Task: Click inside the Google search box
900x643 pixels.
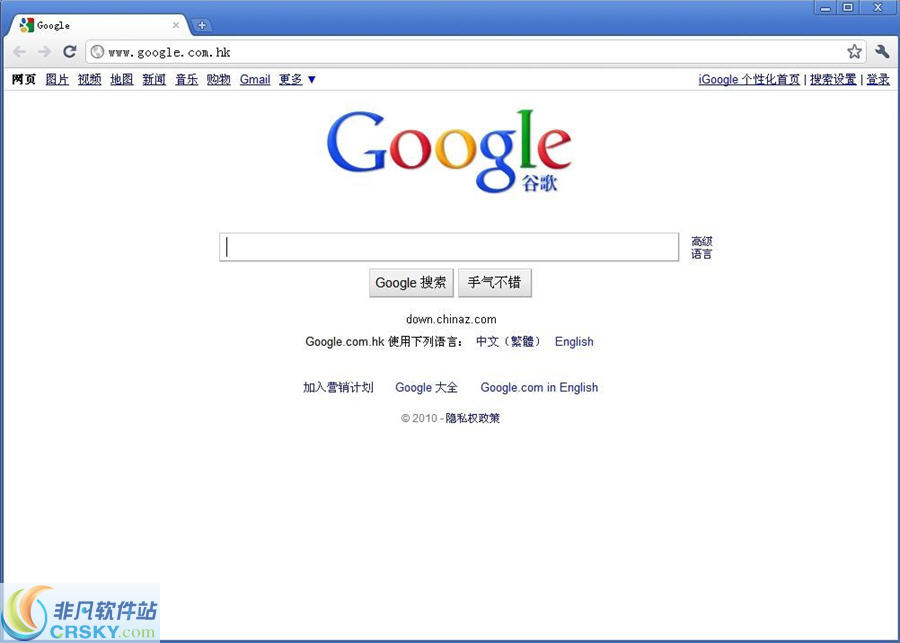Action: [x=448, y=246]
